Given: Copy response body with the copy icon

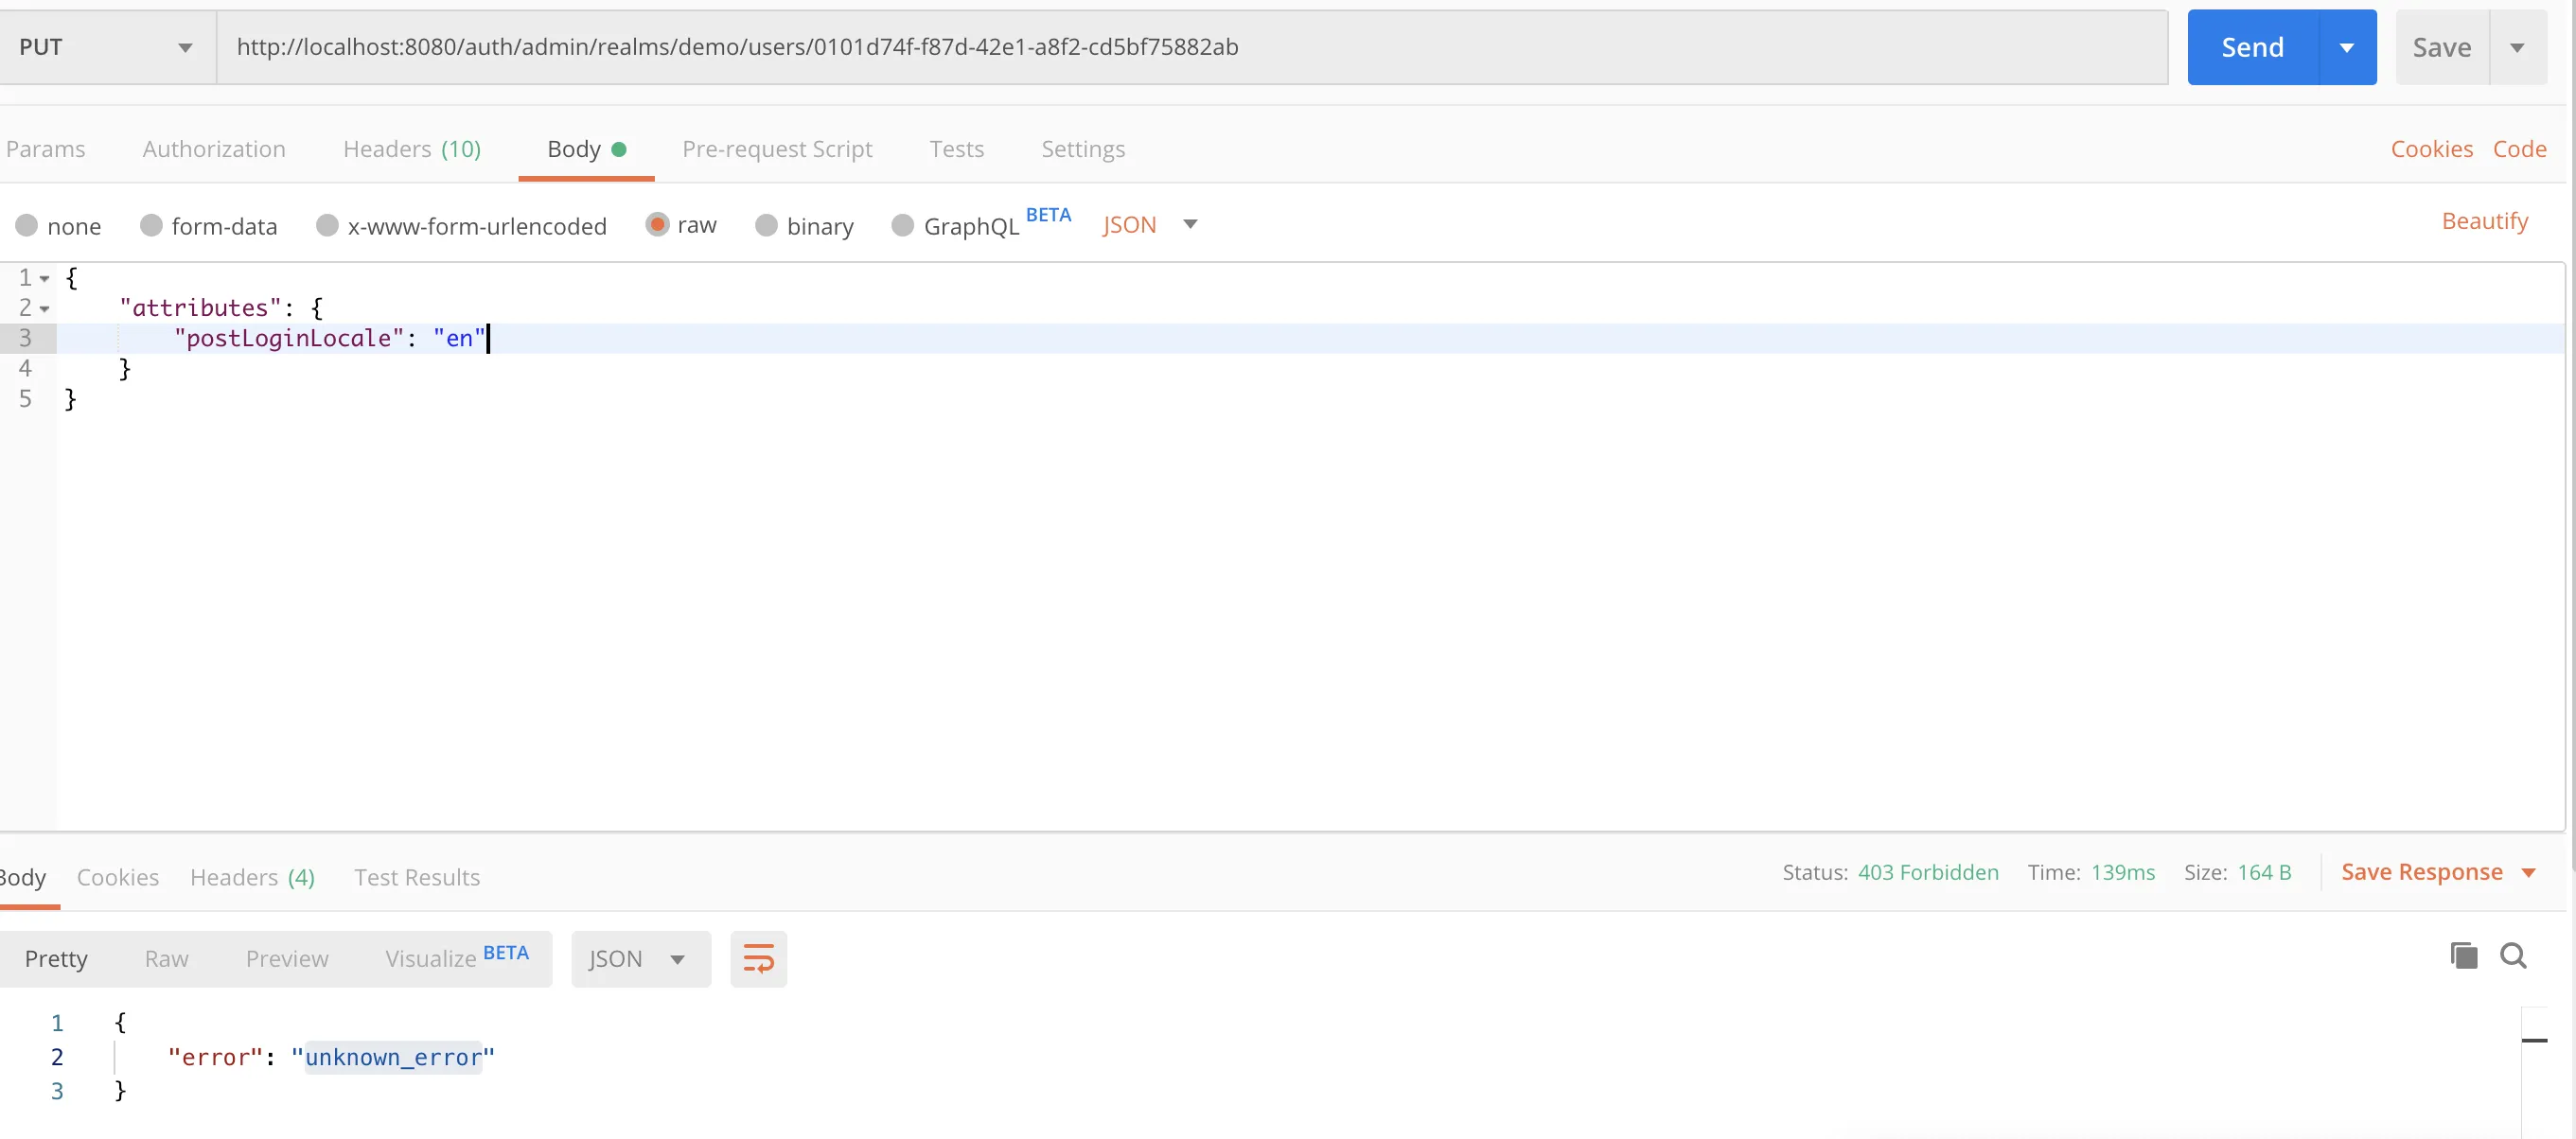Looking at the screenshot, I should tap(2463, 956).
